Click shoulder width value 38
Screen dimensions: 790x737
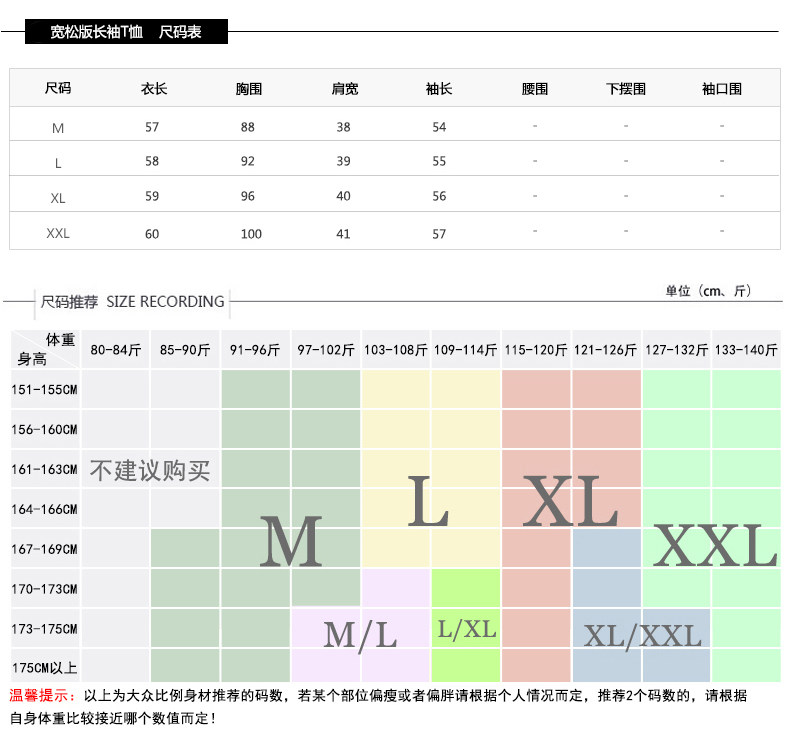344,127
